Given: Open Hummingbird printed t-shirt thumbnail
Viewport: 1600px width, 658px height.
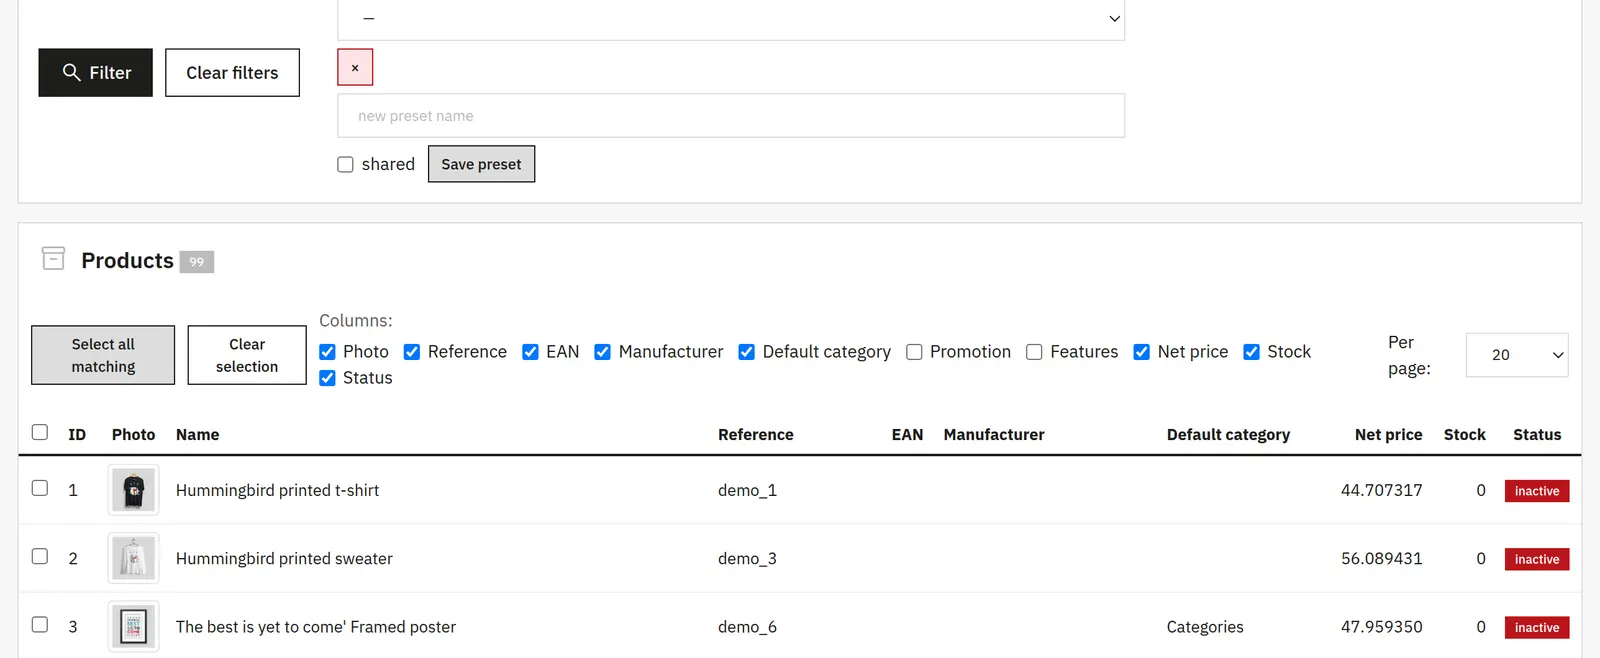Looking at the screenshot, I should (x=133, y=490).
